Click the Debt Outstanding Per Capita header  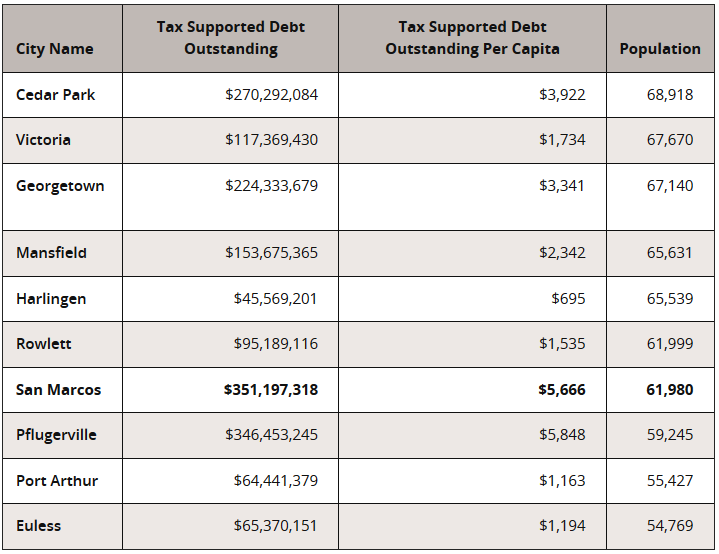coord(472,38)
